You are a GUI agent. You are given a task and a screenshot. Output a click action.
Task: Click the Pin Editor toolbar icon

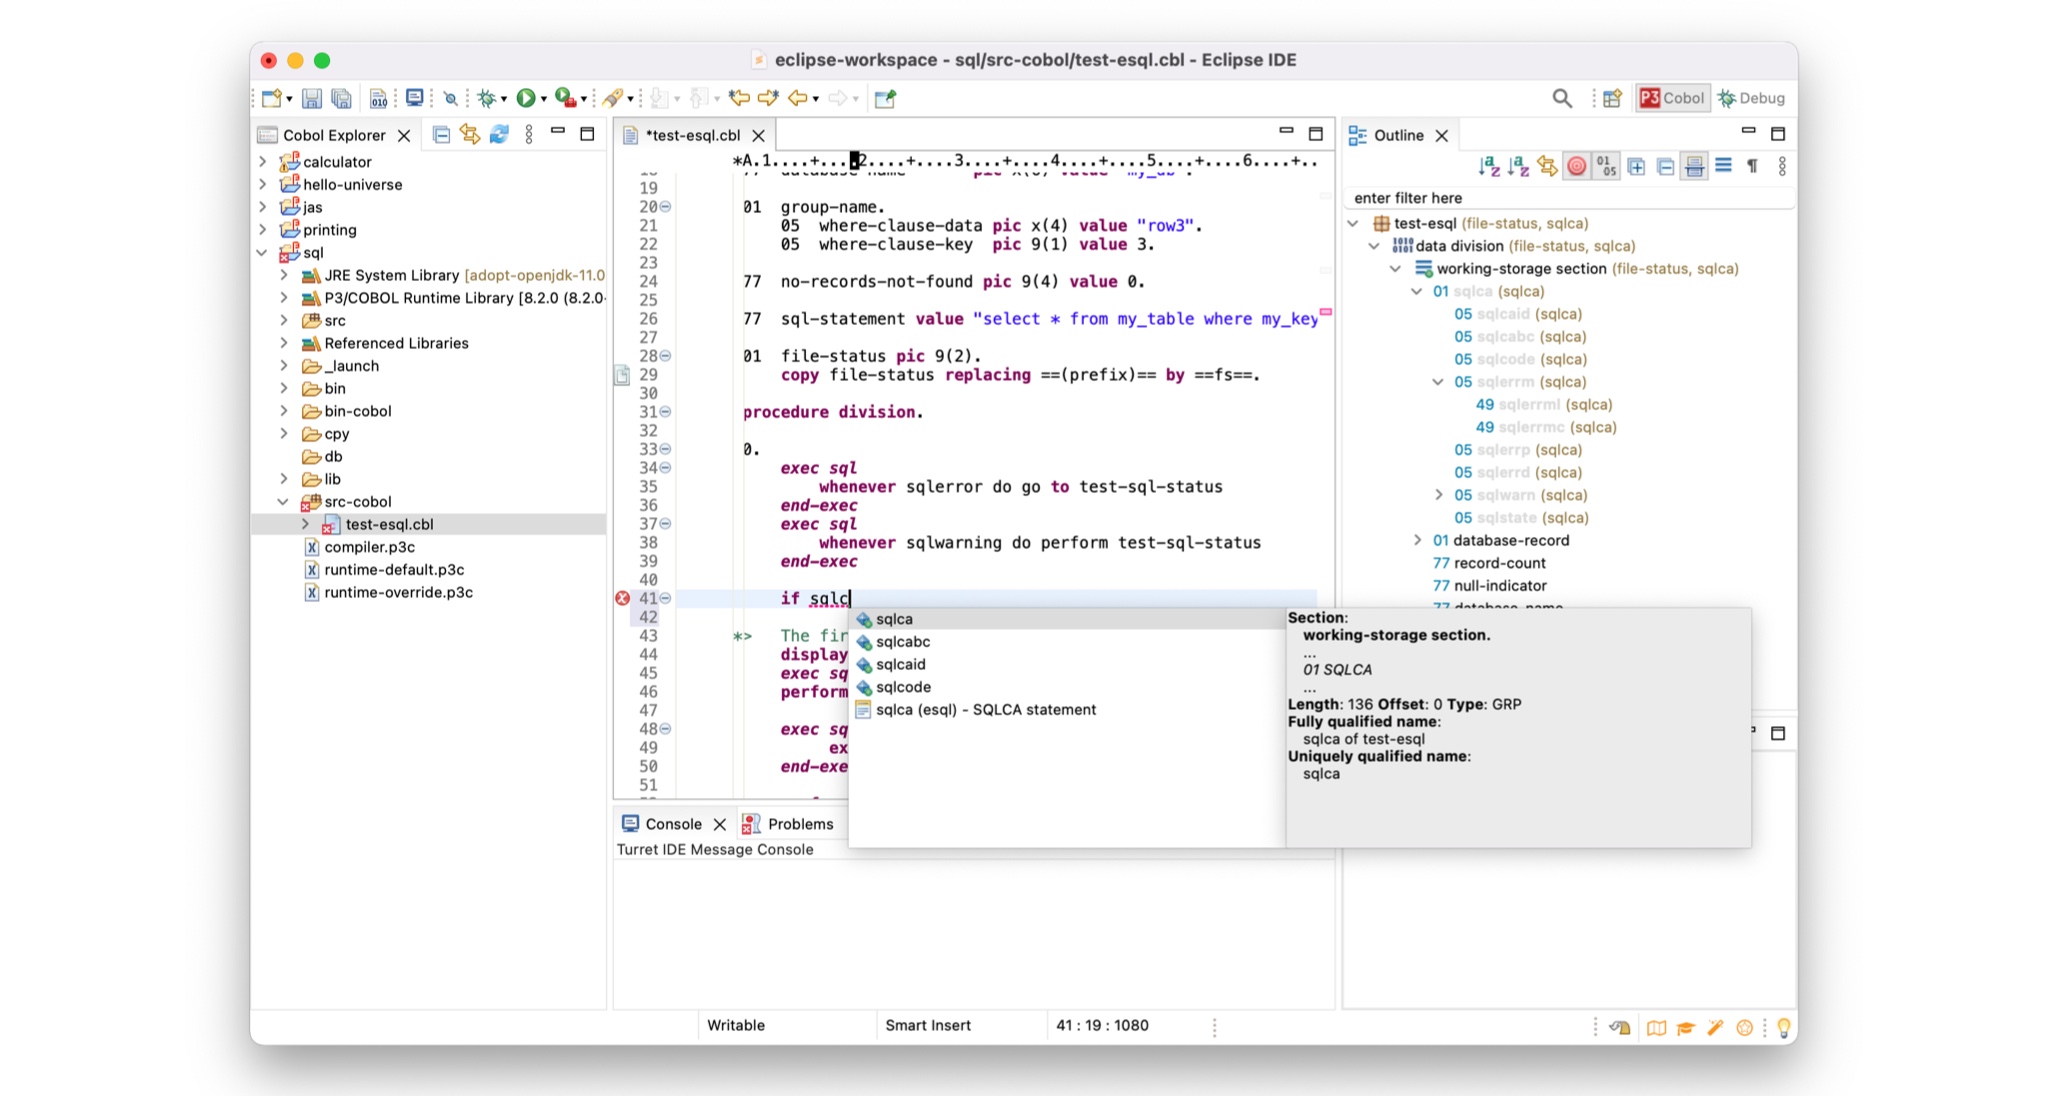(x=885, y=98)
